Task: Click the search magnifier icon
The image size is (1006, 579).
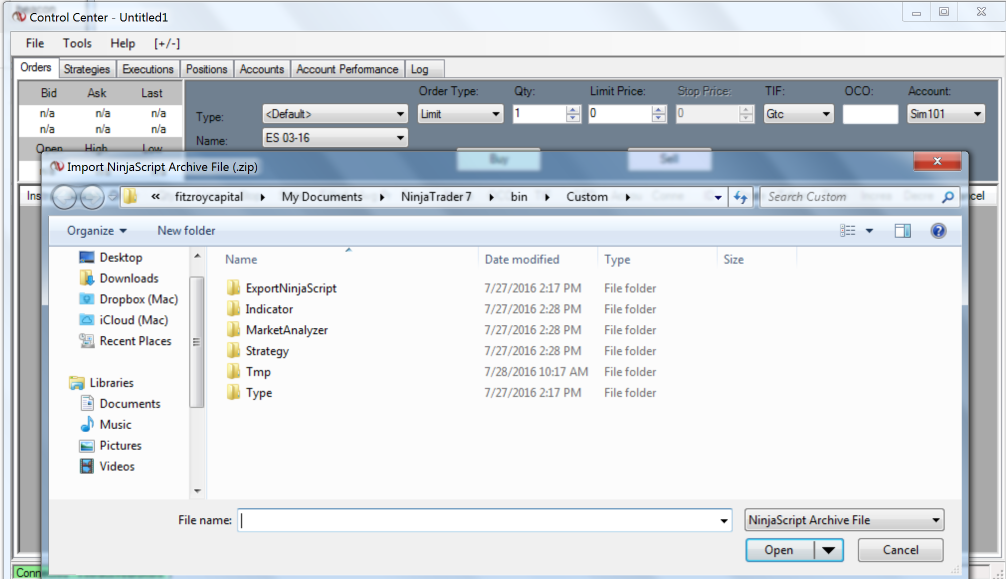Action: 947,197
